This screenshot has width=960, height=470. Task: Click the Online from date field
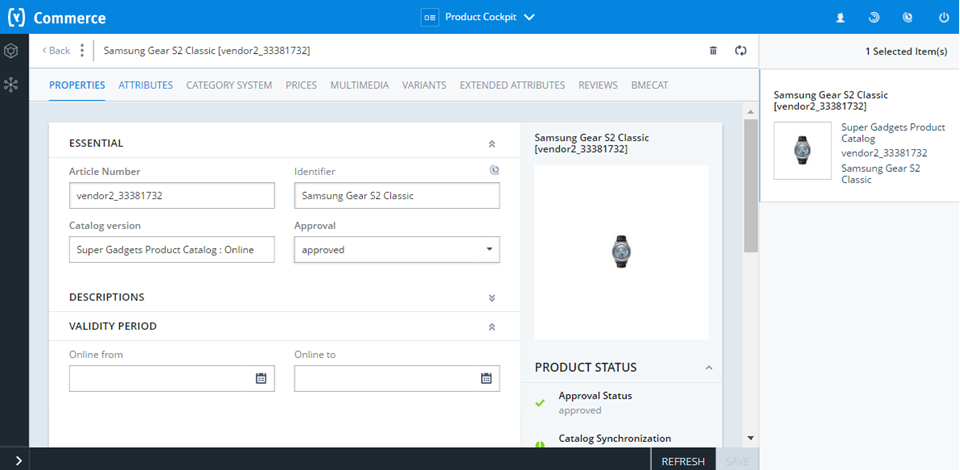172,378
